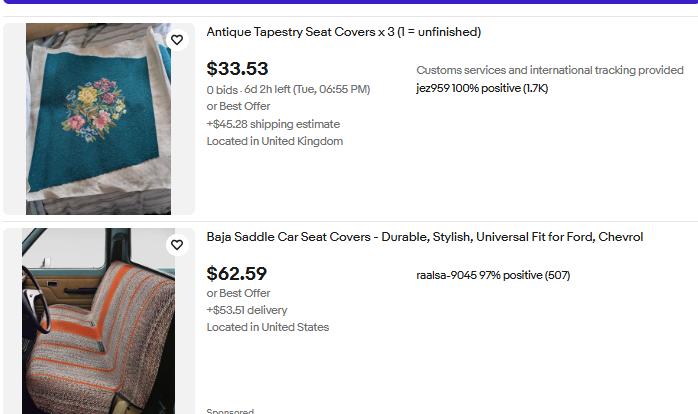698x414 pixels.
Task: Click the Sponsored label below Baja listing
Action: point(230,410)
